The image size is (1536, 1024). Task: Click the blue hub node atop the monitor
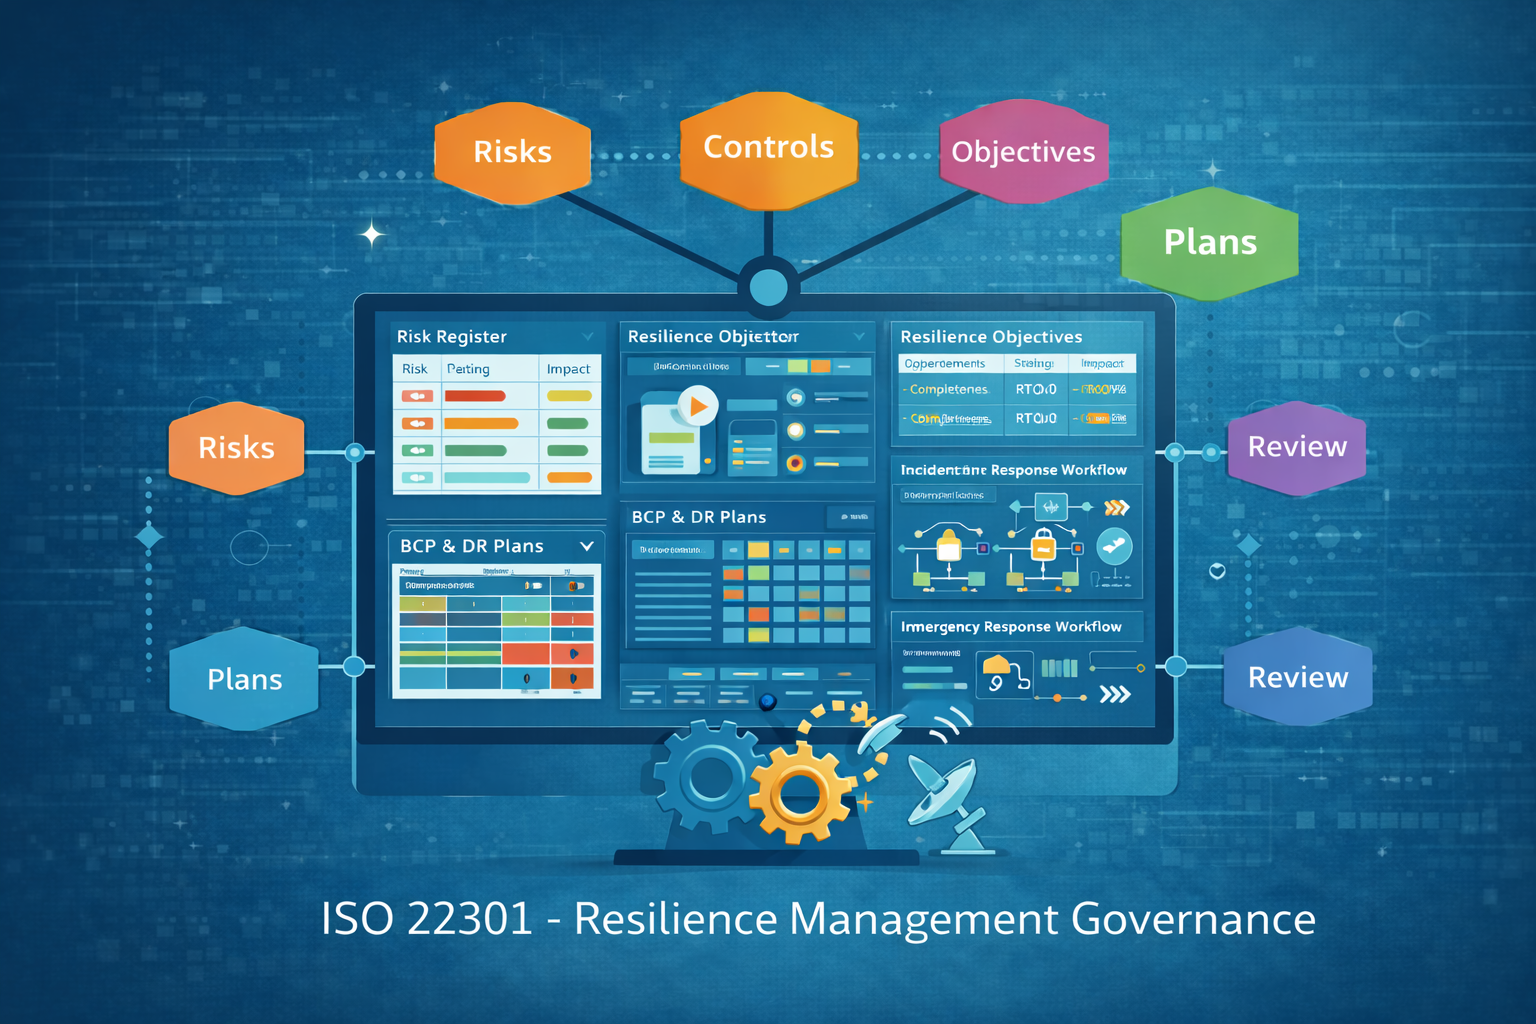pos(768,288)
